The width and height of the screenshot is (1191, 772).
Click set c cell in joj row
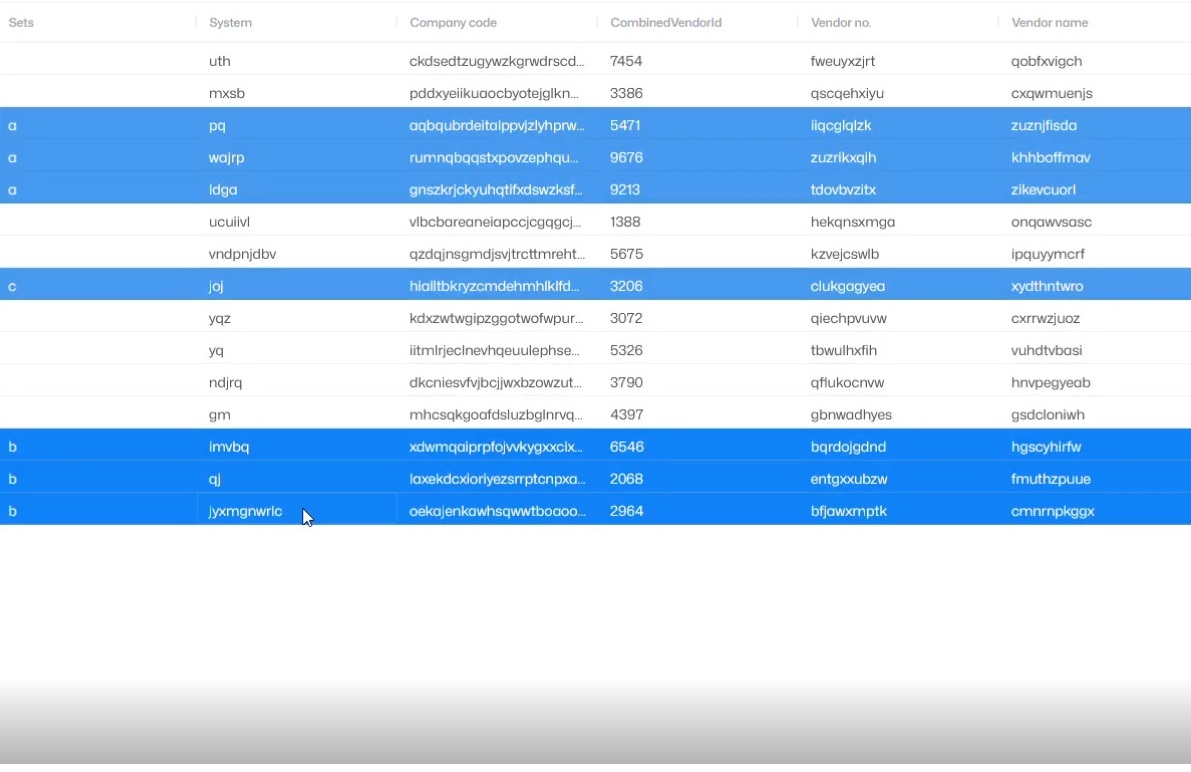pyautogui.click(x=13, y=286)
